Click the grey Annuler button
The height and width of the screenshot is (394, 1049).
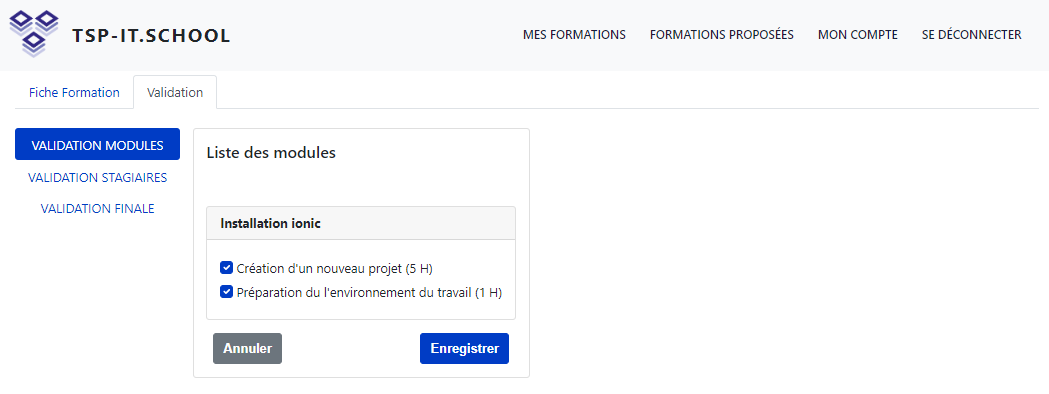(248, 349)
